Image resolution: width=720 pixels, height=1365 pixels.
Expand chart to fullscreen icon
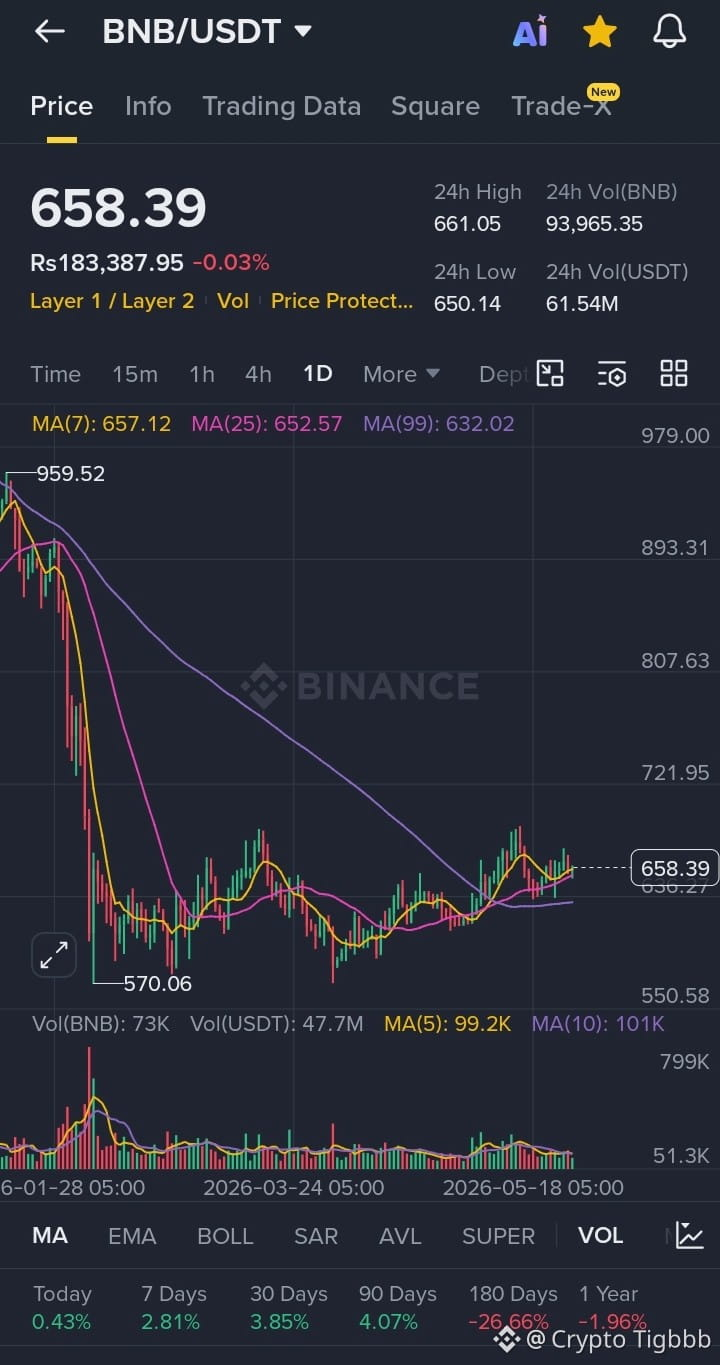point(54,955)
